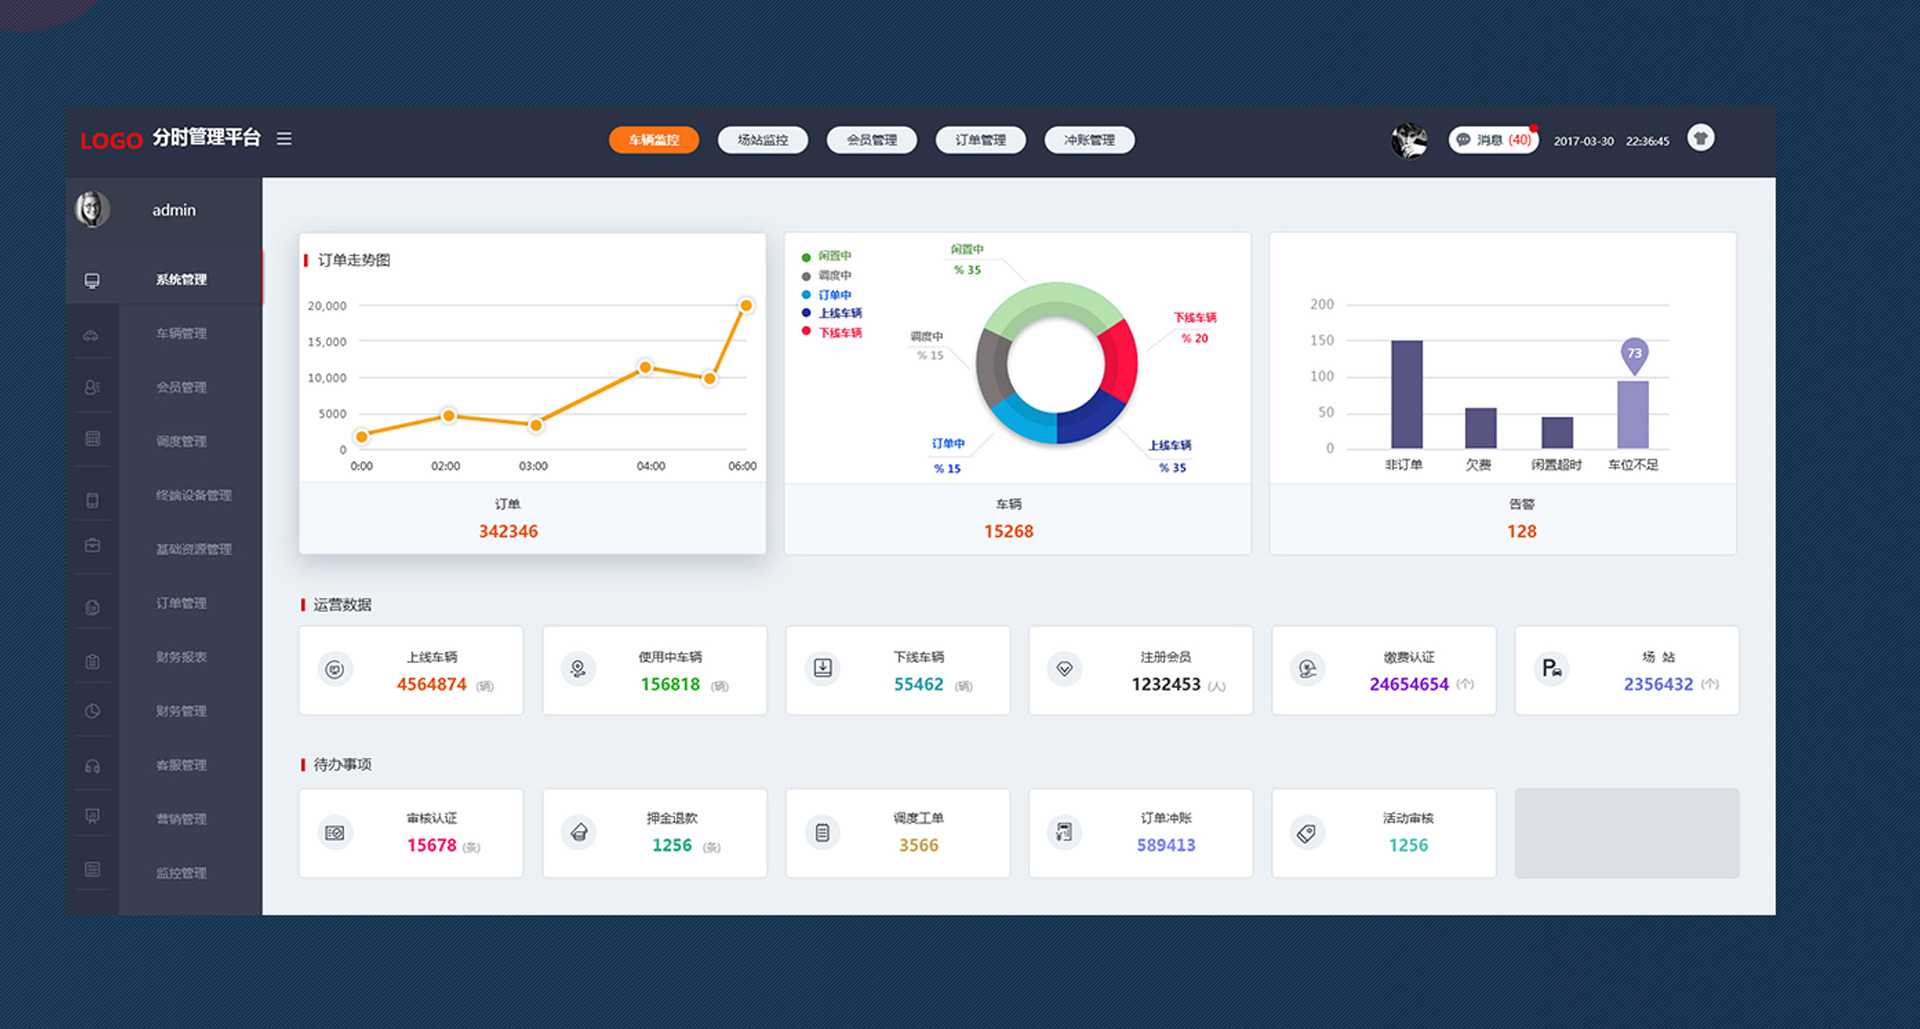Toggle the 下线车辆 red legend item

[831, 333]
